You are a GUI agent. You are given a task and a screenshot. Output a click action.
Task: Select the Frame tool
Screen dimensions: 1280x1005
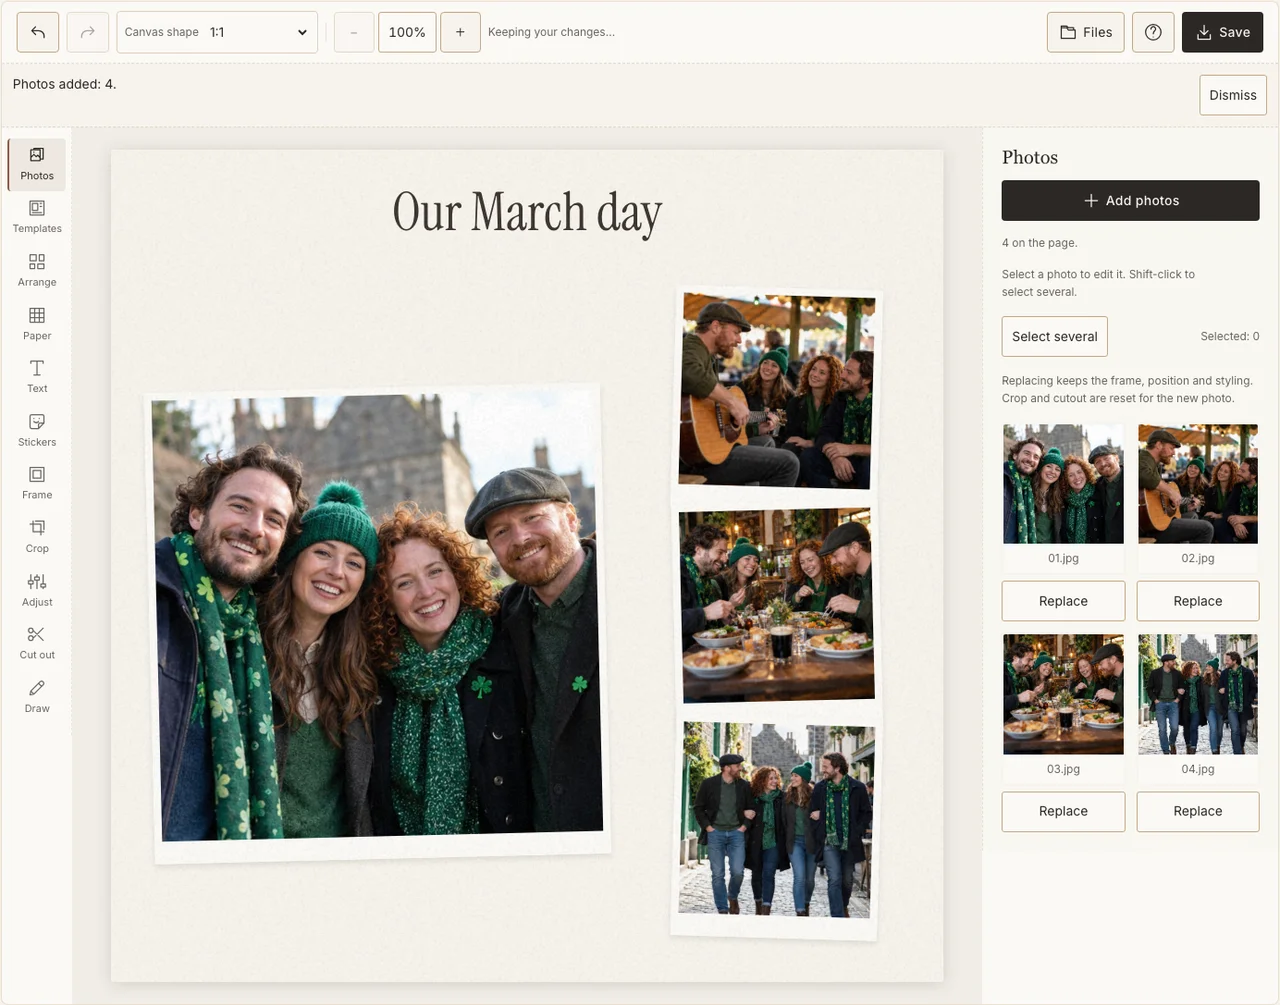37,484
